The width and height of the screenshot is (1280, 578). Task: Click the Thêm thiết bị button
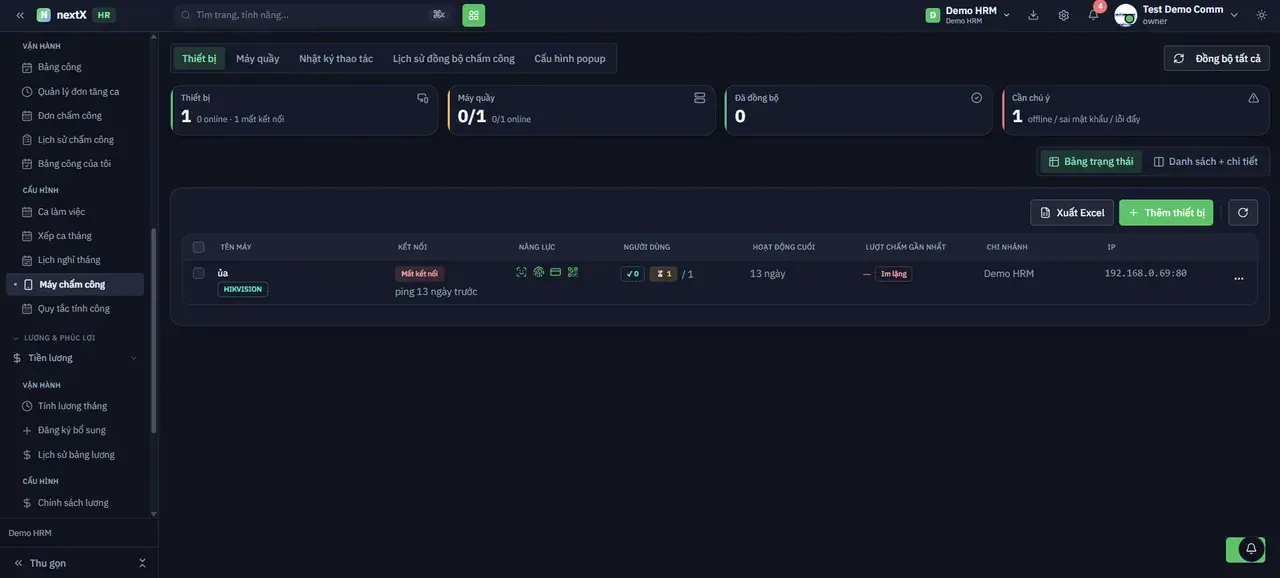click(x=1166, y=213)
